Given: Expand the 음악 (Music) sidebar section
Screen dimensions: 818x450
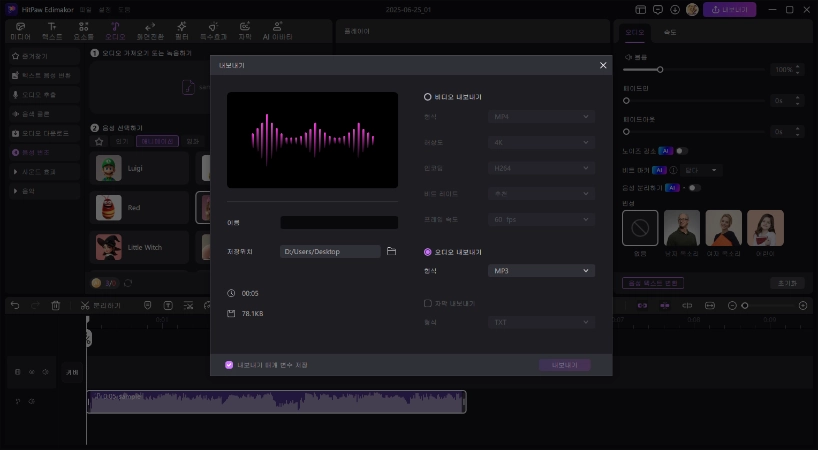Looking at the screenshot, I should tap(44, 191).
